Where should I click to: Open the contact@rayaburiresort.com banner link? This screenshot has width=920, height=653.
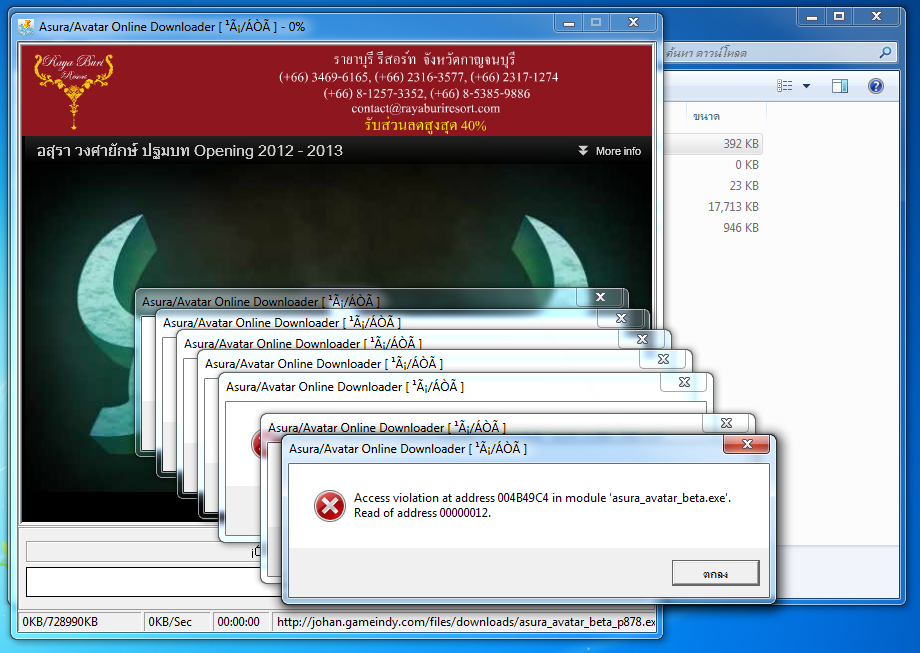(x=425, y=109)
